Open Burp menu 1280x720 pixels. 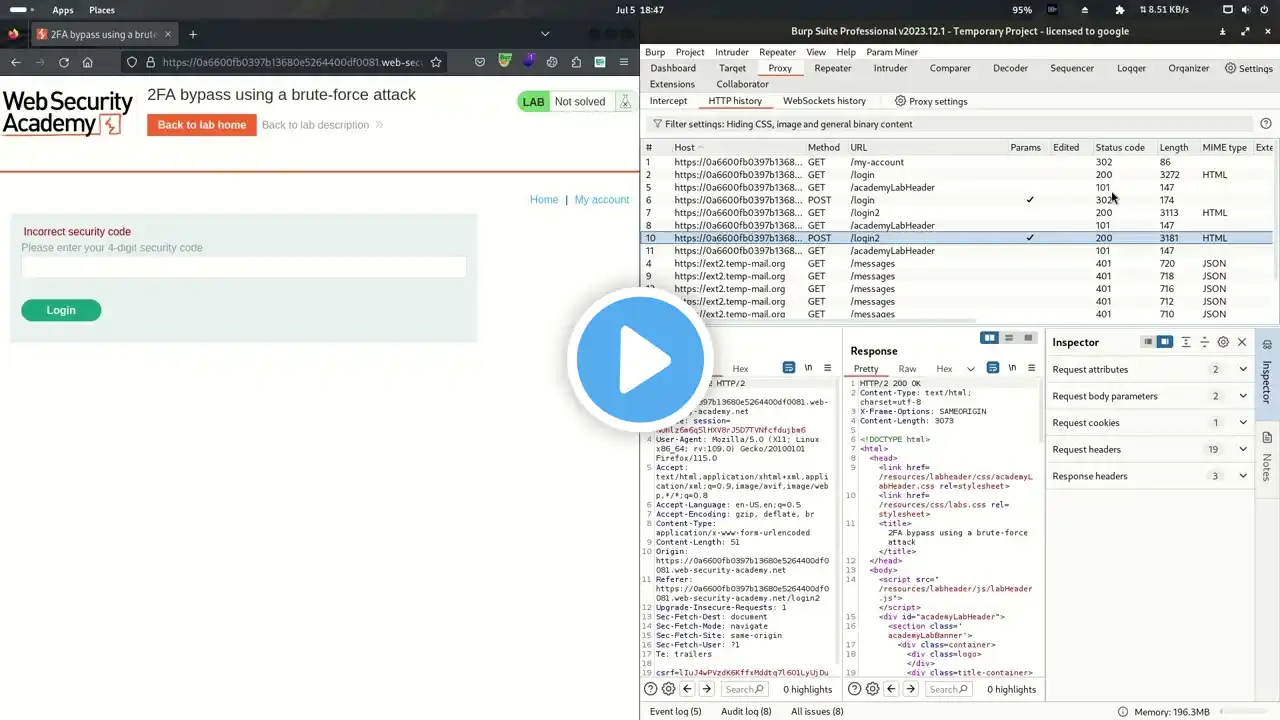(x=655, y=52)
